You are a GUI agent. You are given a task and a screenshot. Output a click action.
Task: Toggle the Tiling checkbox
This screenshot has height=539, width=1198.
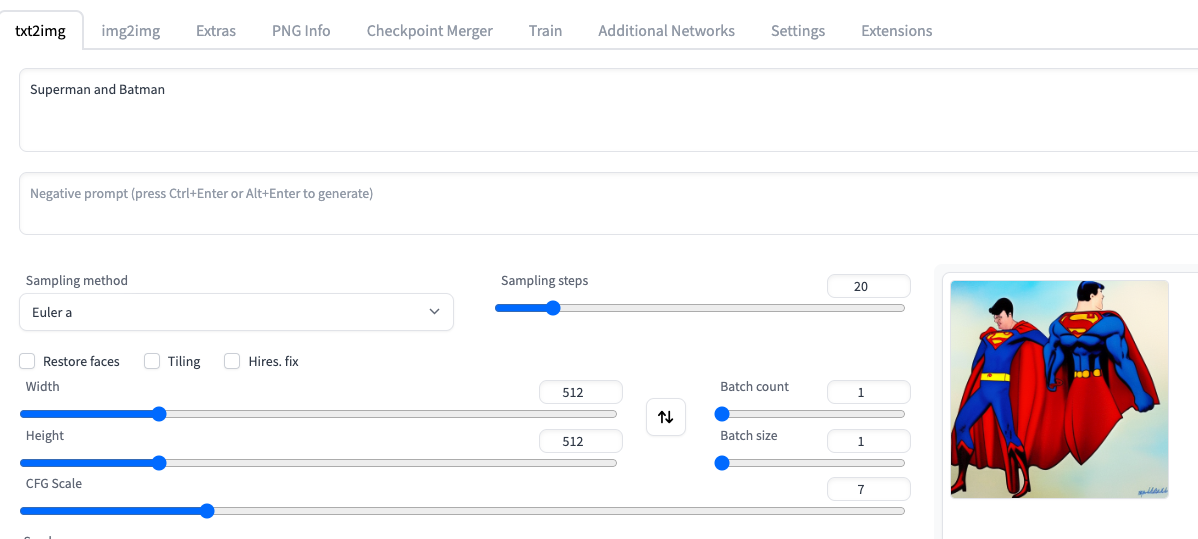point(152,361)
